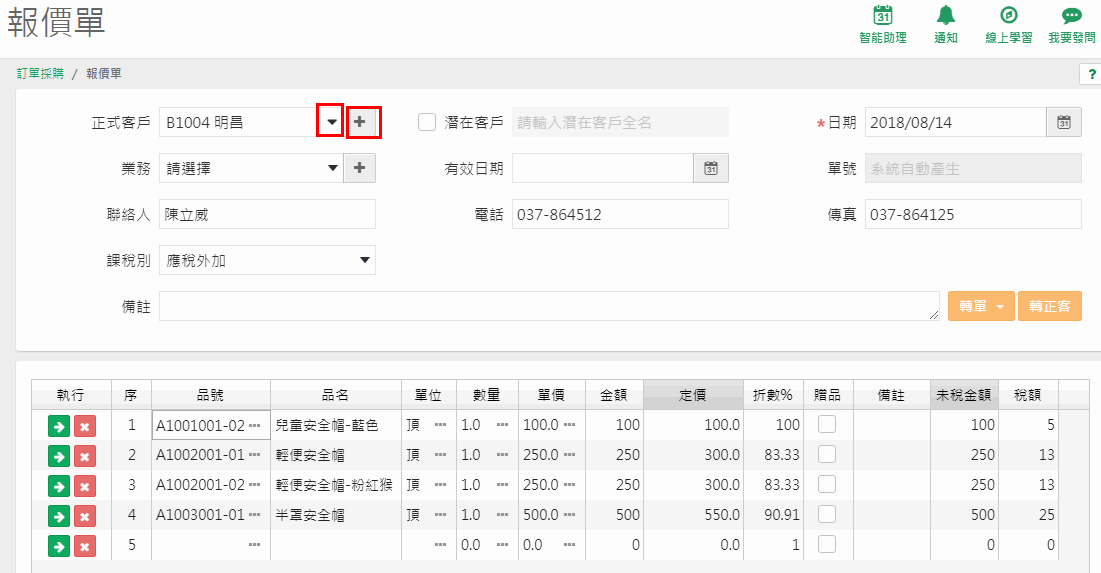Click the 折數% column header

tap(773, 395)
